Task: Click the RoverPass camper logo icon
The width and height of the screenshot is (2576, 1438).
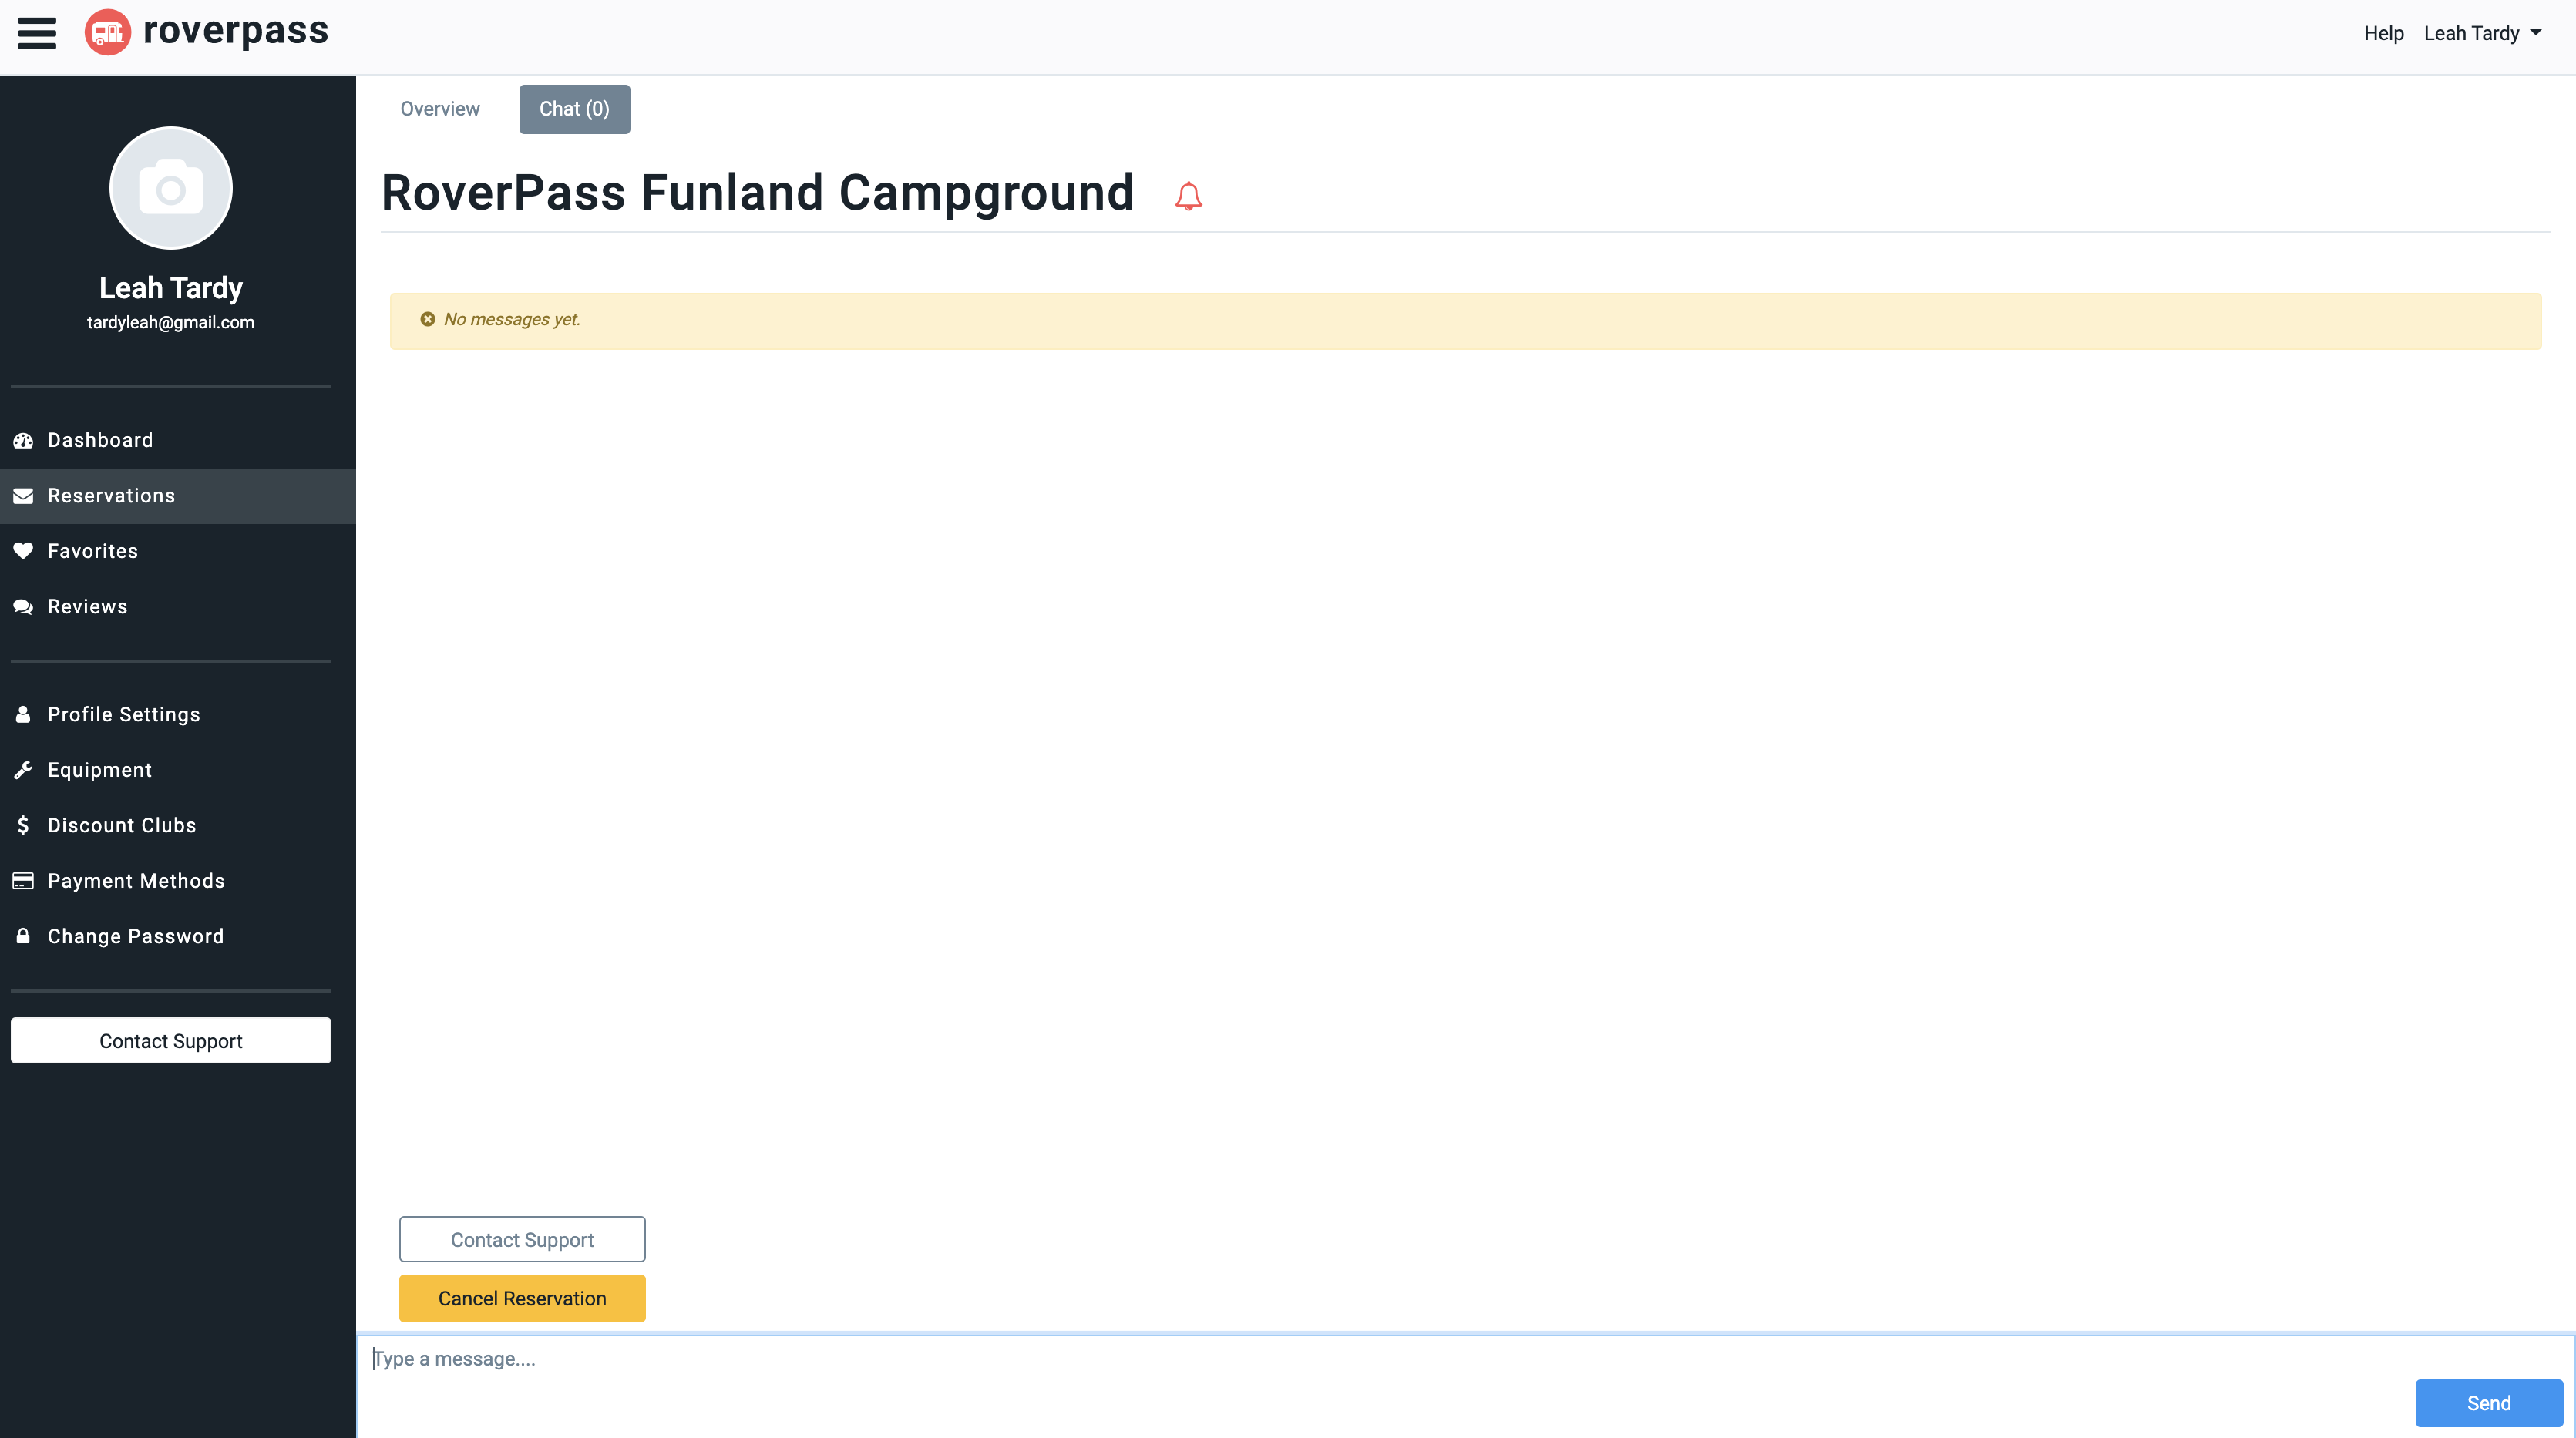Action: tap(108, 33)
